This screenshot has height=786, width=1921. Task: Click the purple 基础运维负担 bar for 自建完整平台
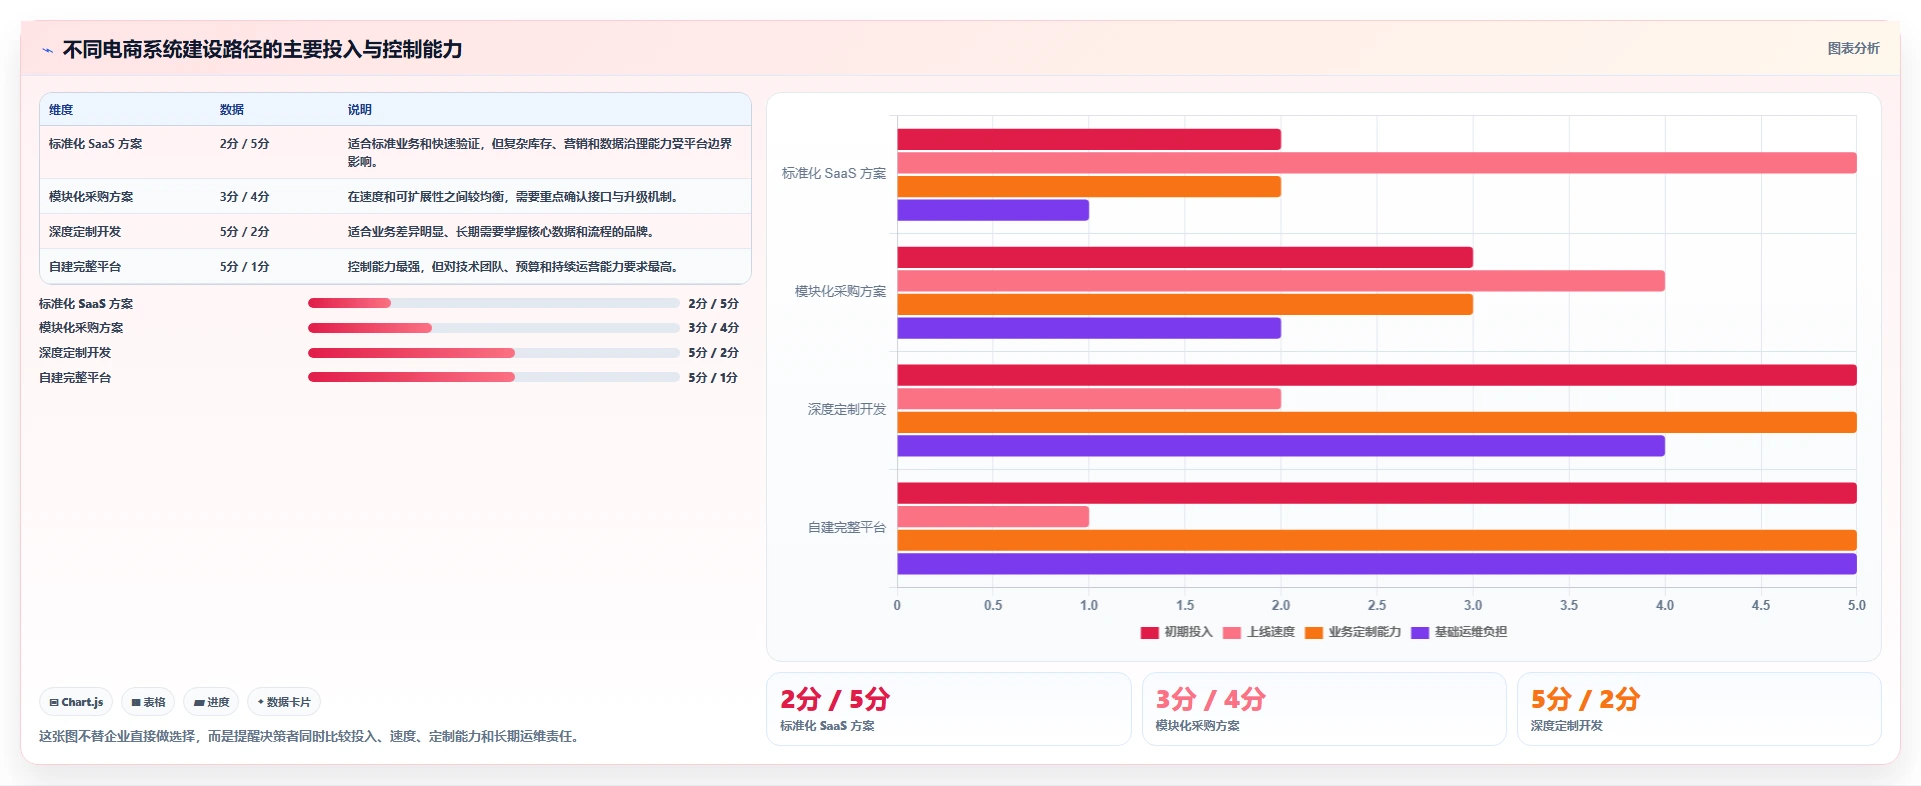click(x=1377, y=564)
